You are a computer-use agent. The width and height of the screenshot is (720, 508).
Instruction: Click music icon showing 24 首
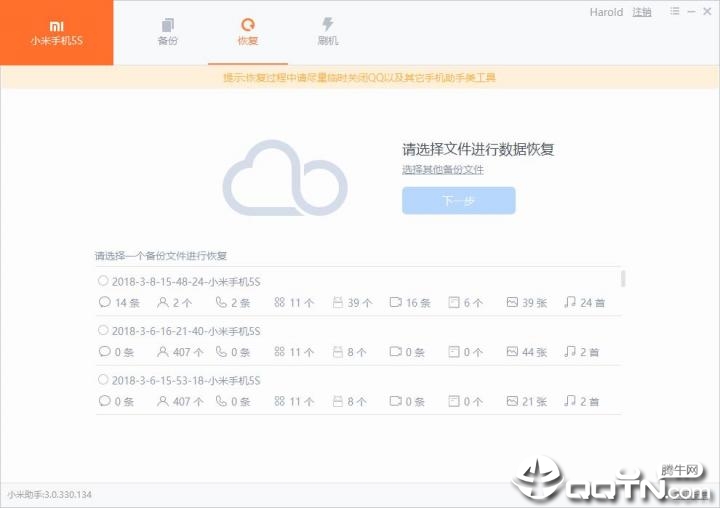pyautogui.click(x=570, y=302)
